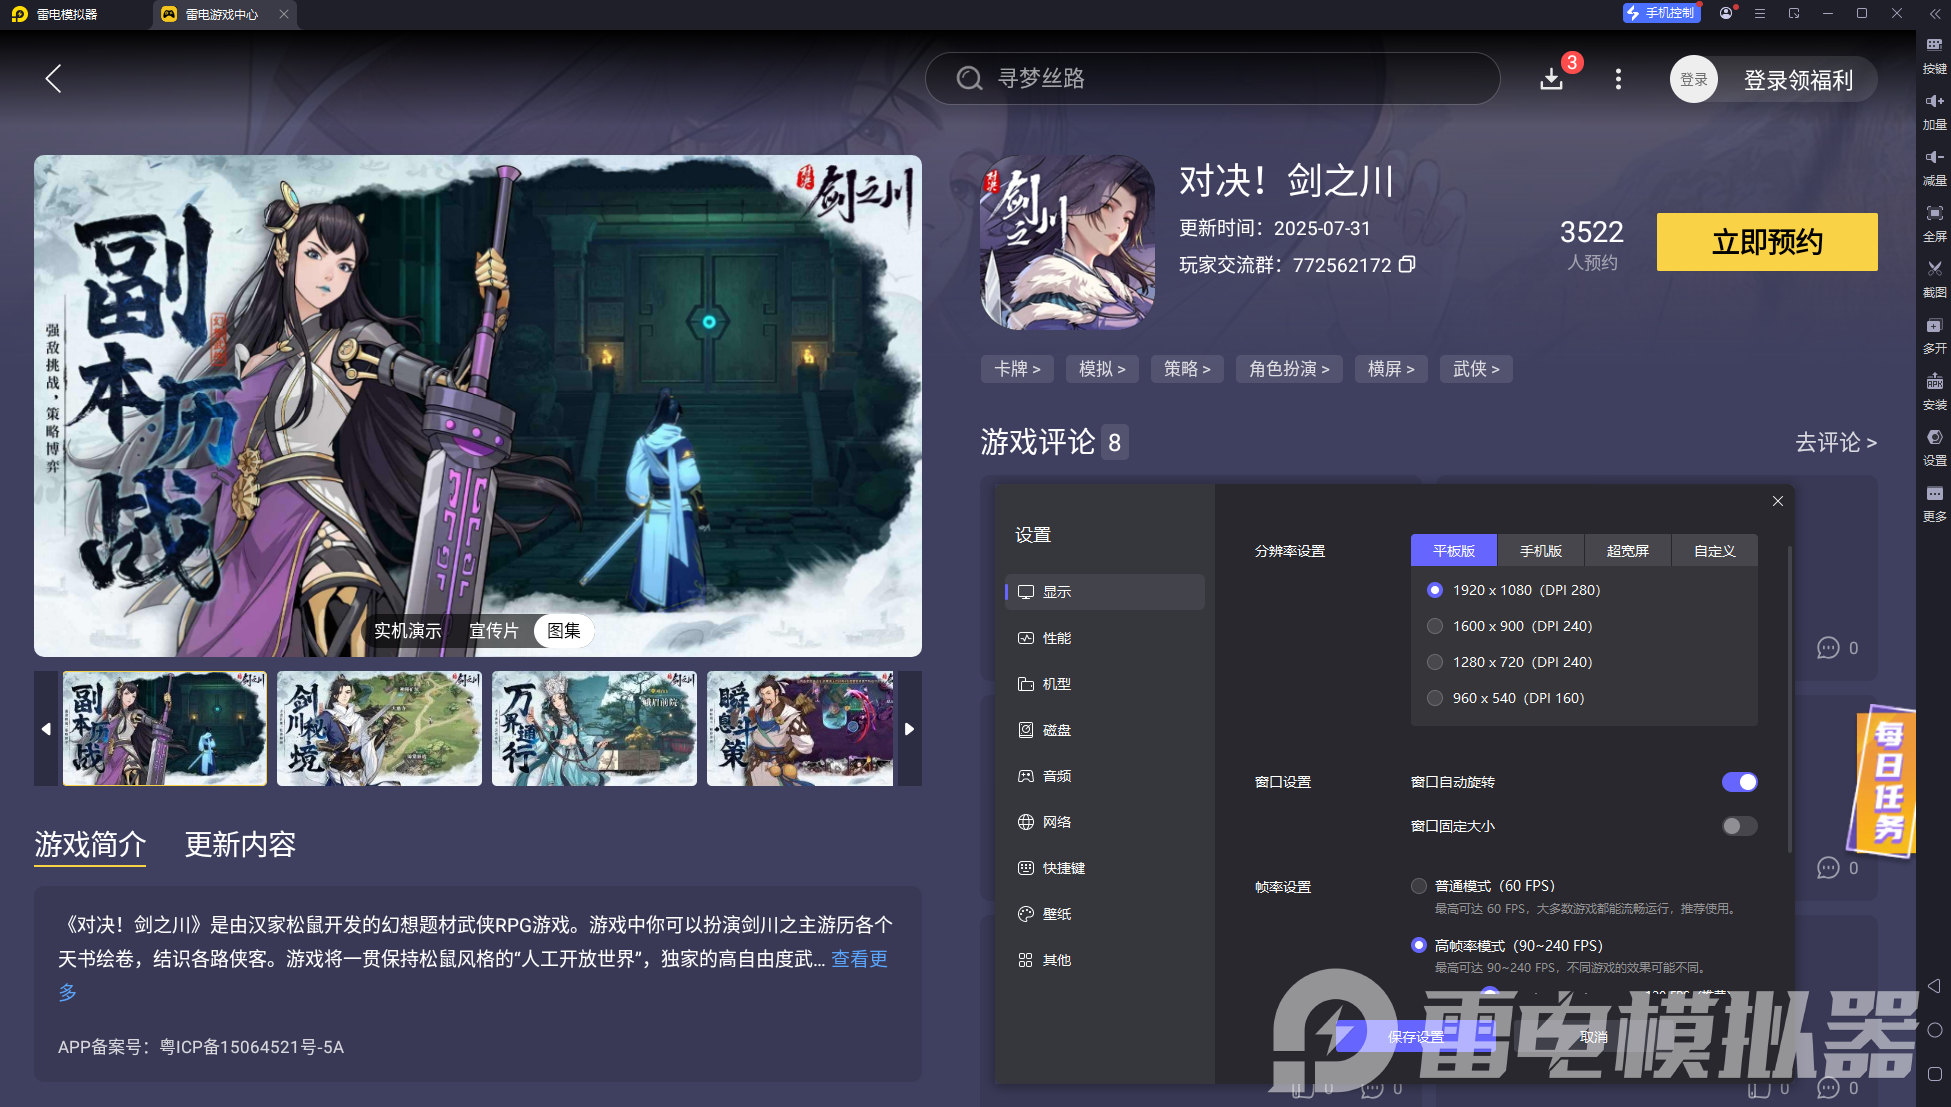
Task: Click the fullscreen (全屏) sidebar icon
Action: [x=1934, y=213]
